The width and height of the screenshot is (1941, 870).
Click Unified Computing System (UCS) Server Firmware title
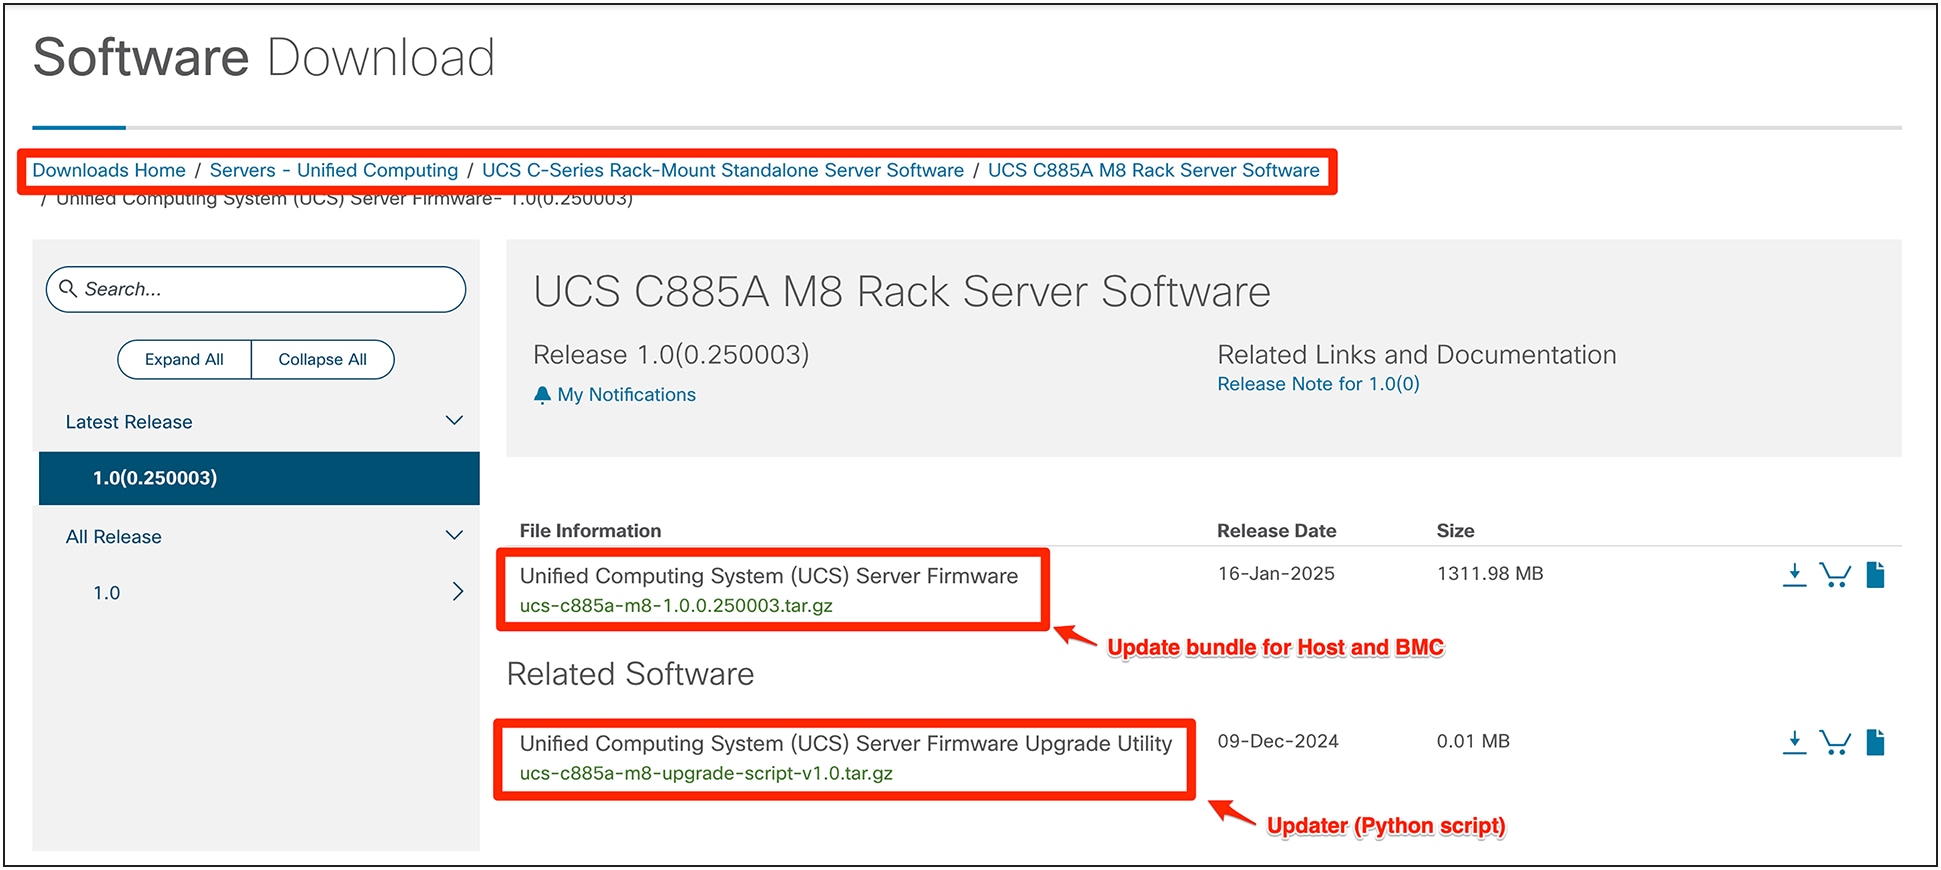pyautogui.click(x=769, y=576)
